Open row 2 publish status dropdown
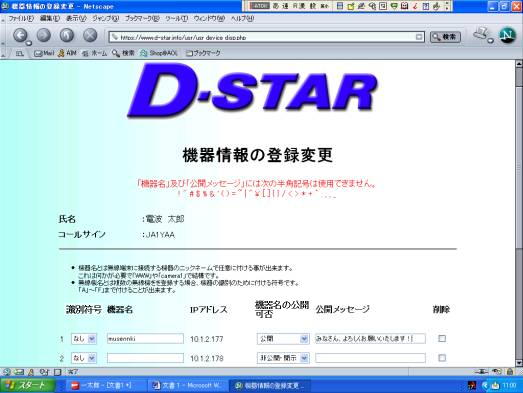This screenshot has height=393, width=523. (x=283, y=358)
